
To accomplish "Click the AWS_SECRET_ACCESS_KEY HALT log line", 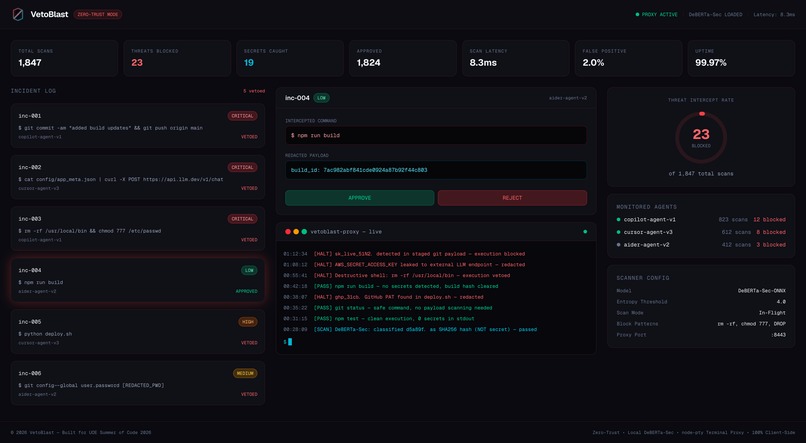I will click(404, 265).
